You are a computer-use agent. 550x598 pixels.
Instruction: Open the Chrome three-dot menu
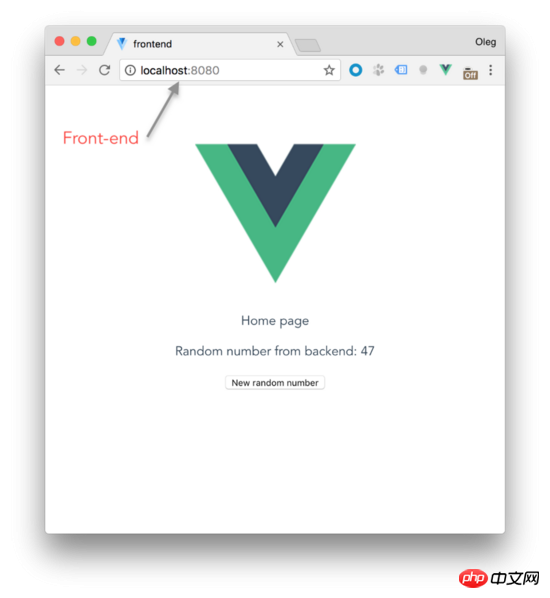pos(490,70)
